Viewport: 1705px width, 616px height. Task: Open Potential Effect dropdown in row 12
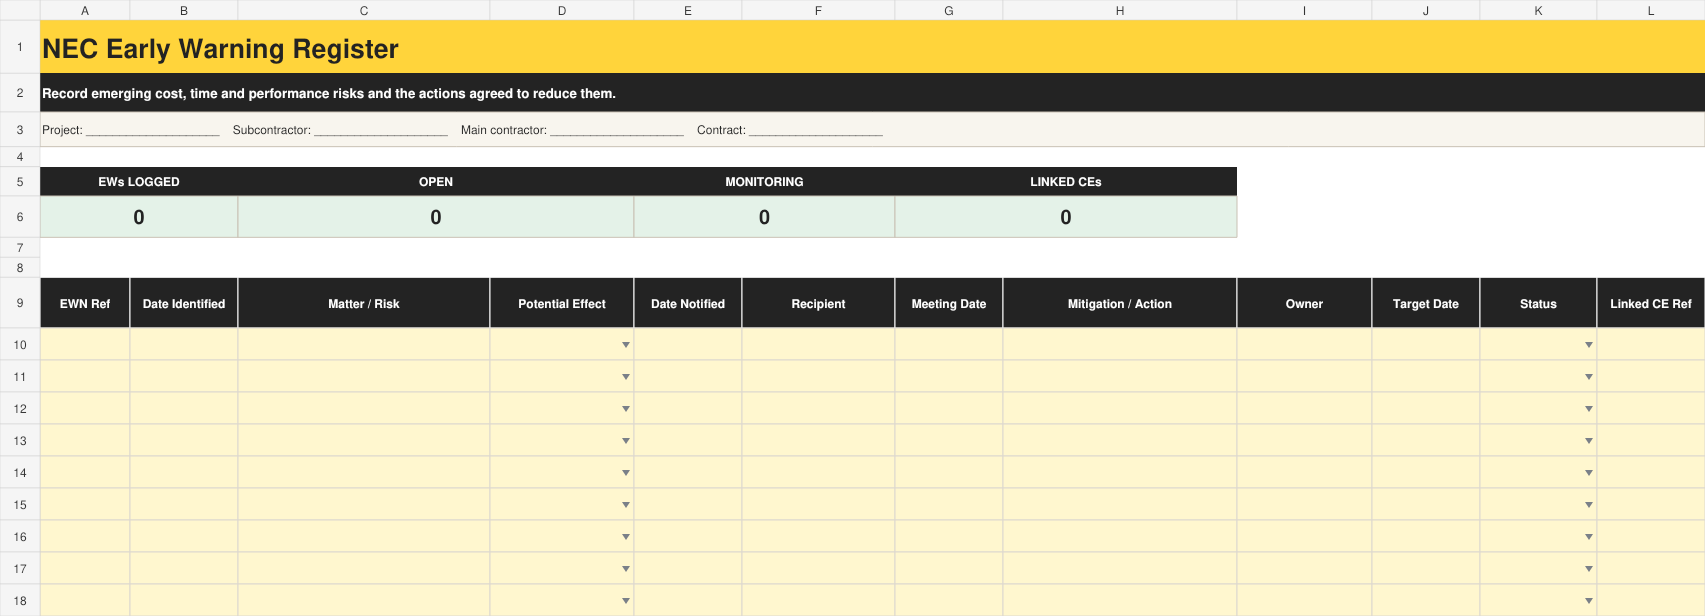coord(626,409)
